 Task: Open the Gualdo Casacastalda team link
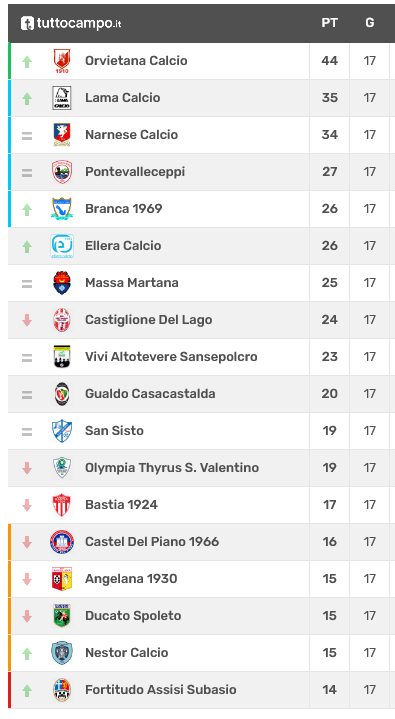[150, 394]
